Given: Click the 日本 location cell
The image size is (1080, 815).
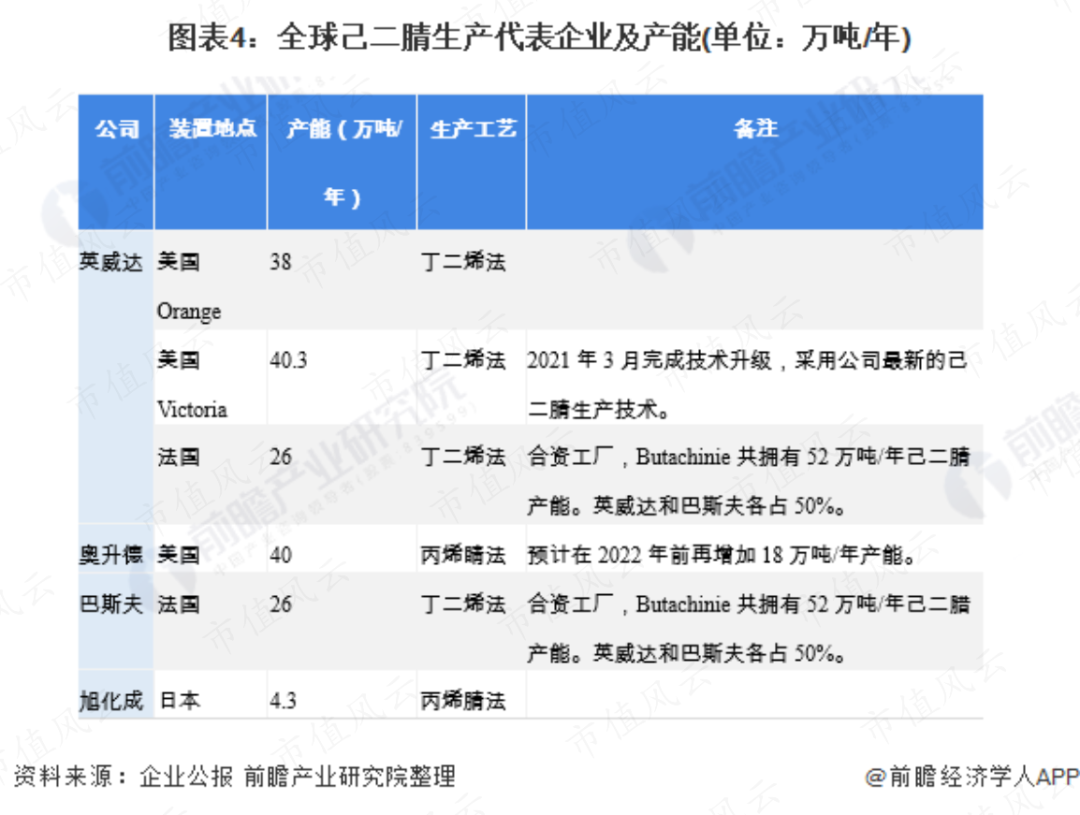Looking at the screenshot, I should 179,701.
